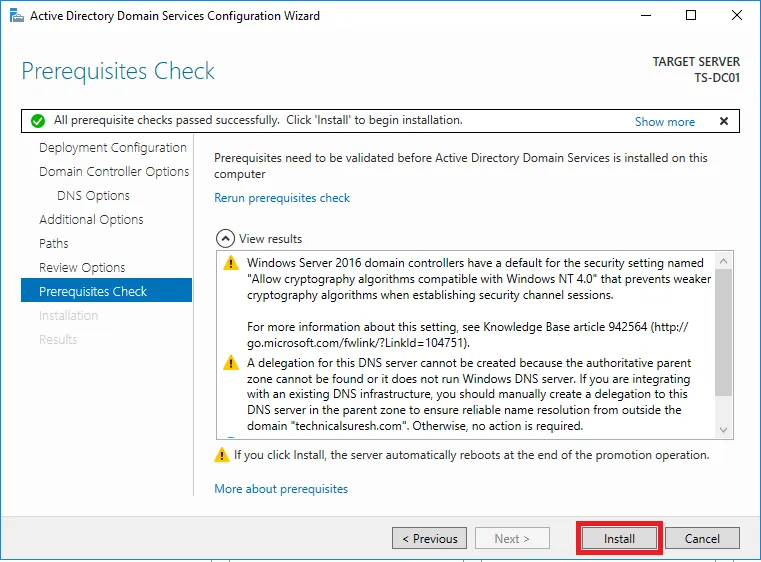761x562 pixels.
Task: Select Domain Controller Options step
Action: click(x=114, y=172)
